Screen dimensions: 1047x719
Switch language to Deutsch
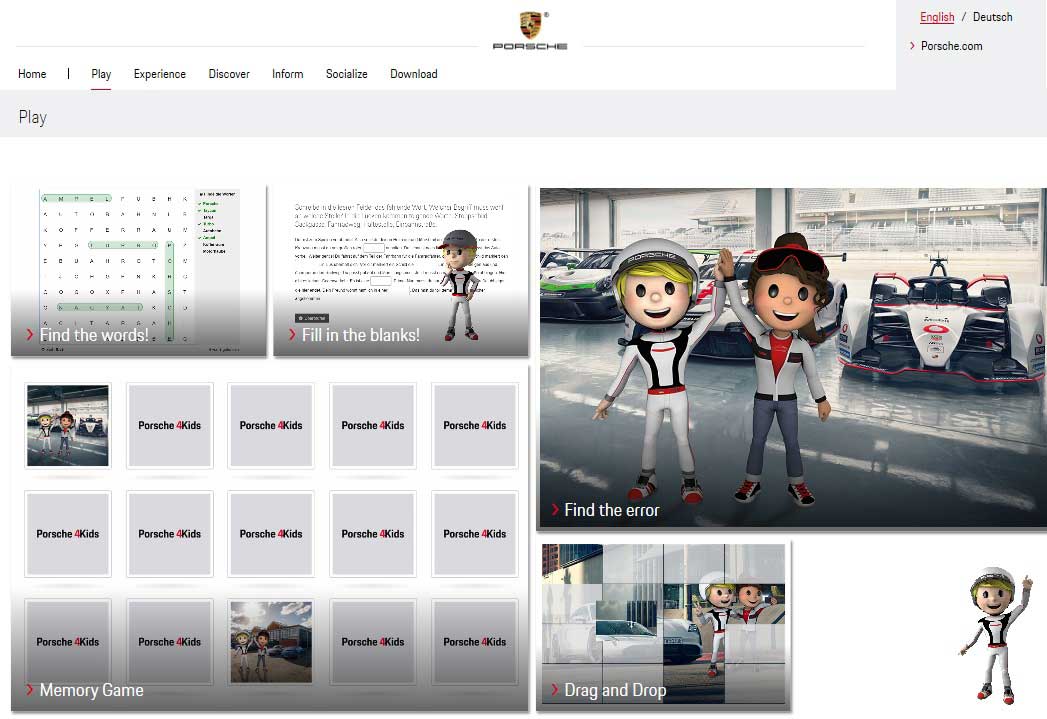pyautogui.click(x=992, y=17)
